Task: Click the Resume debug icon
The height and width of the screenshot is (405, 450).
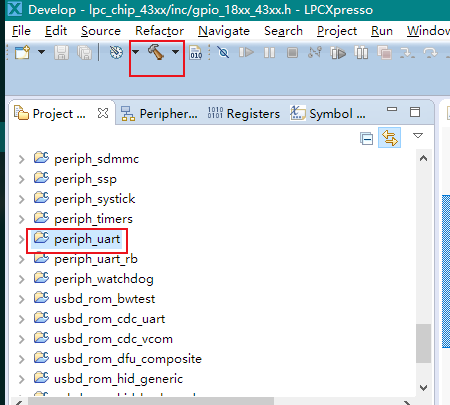Action: [x=246, y=52]
